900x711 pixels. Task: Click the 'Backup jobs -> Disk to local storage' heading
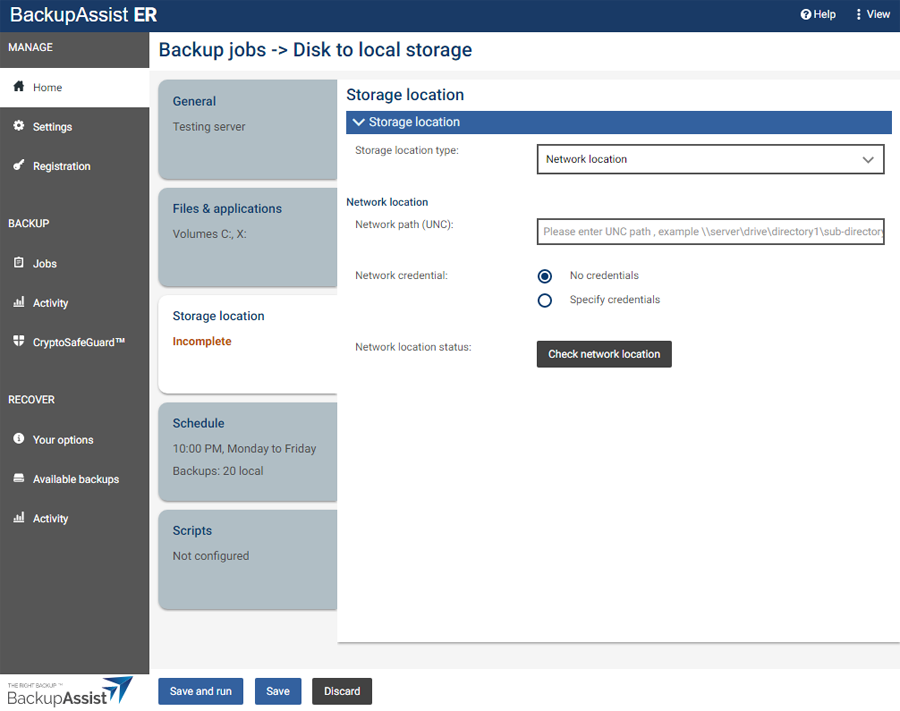315,50
